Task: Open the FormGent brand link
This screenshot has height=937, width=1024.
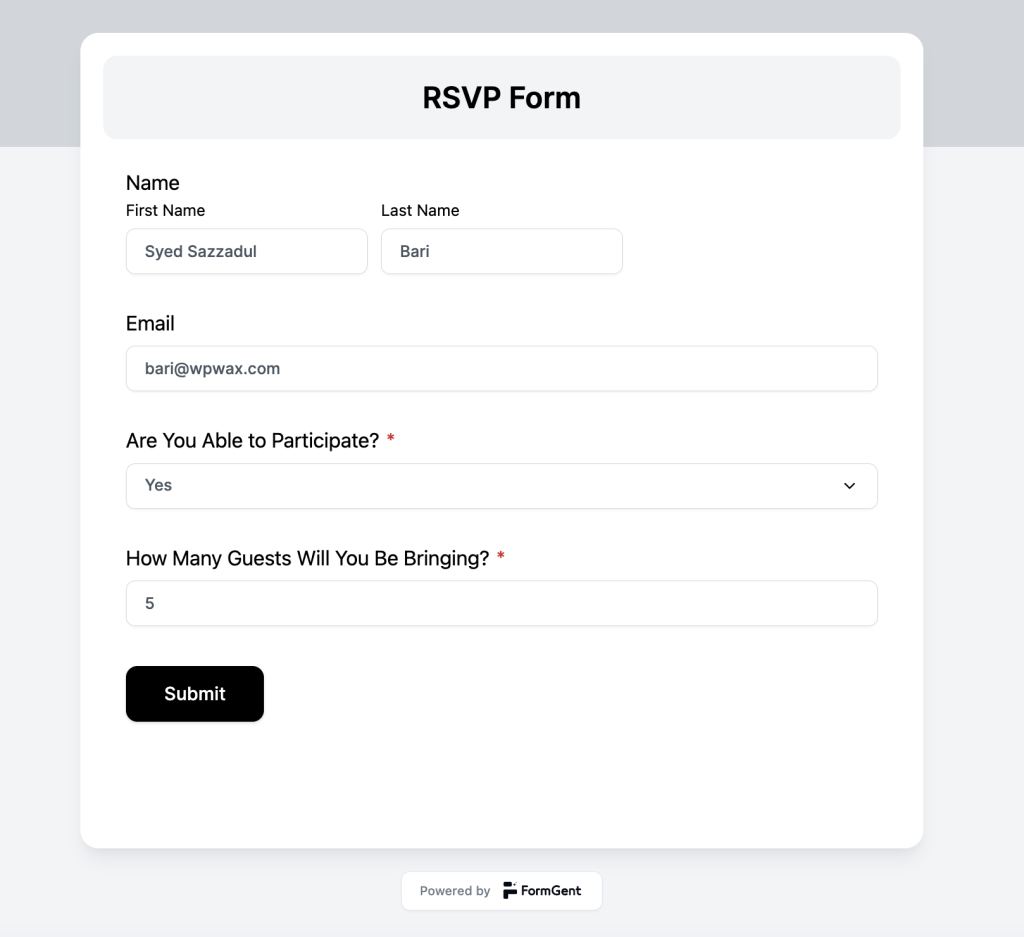Action: pos(542,891)
